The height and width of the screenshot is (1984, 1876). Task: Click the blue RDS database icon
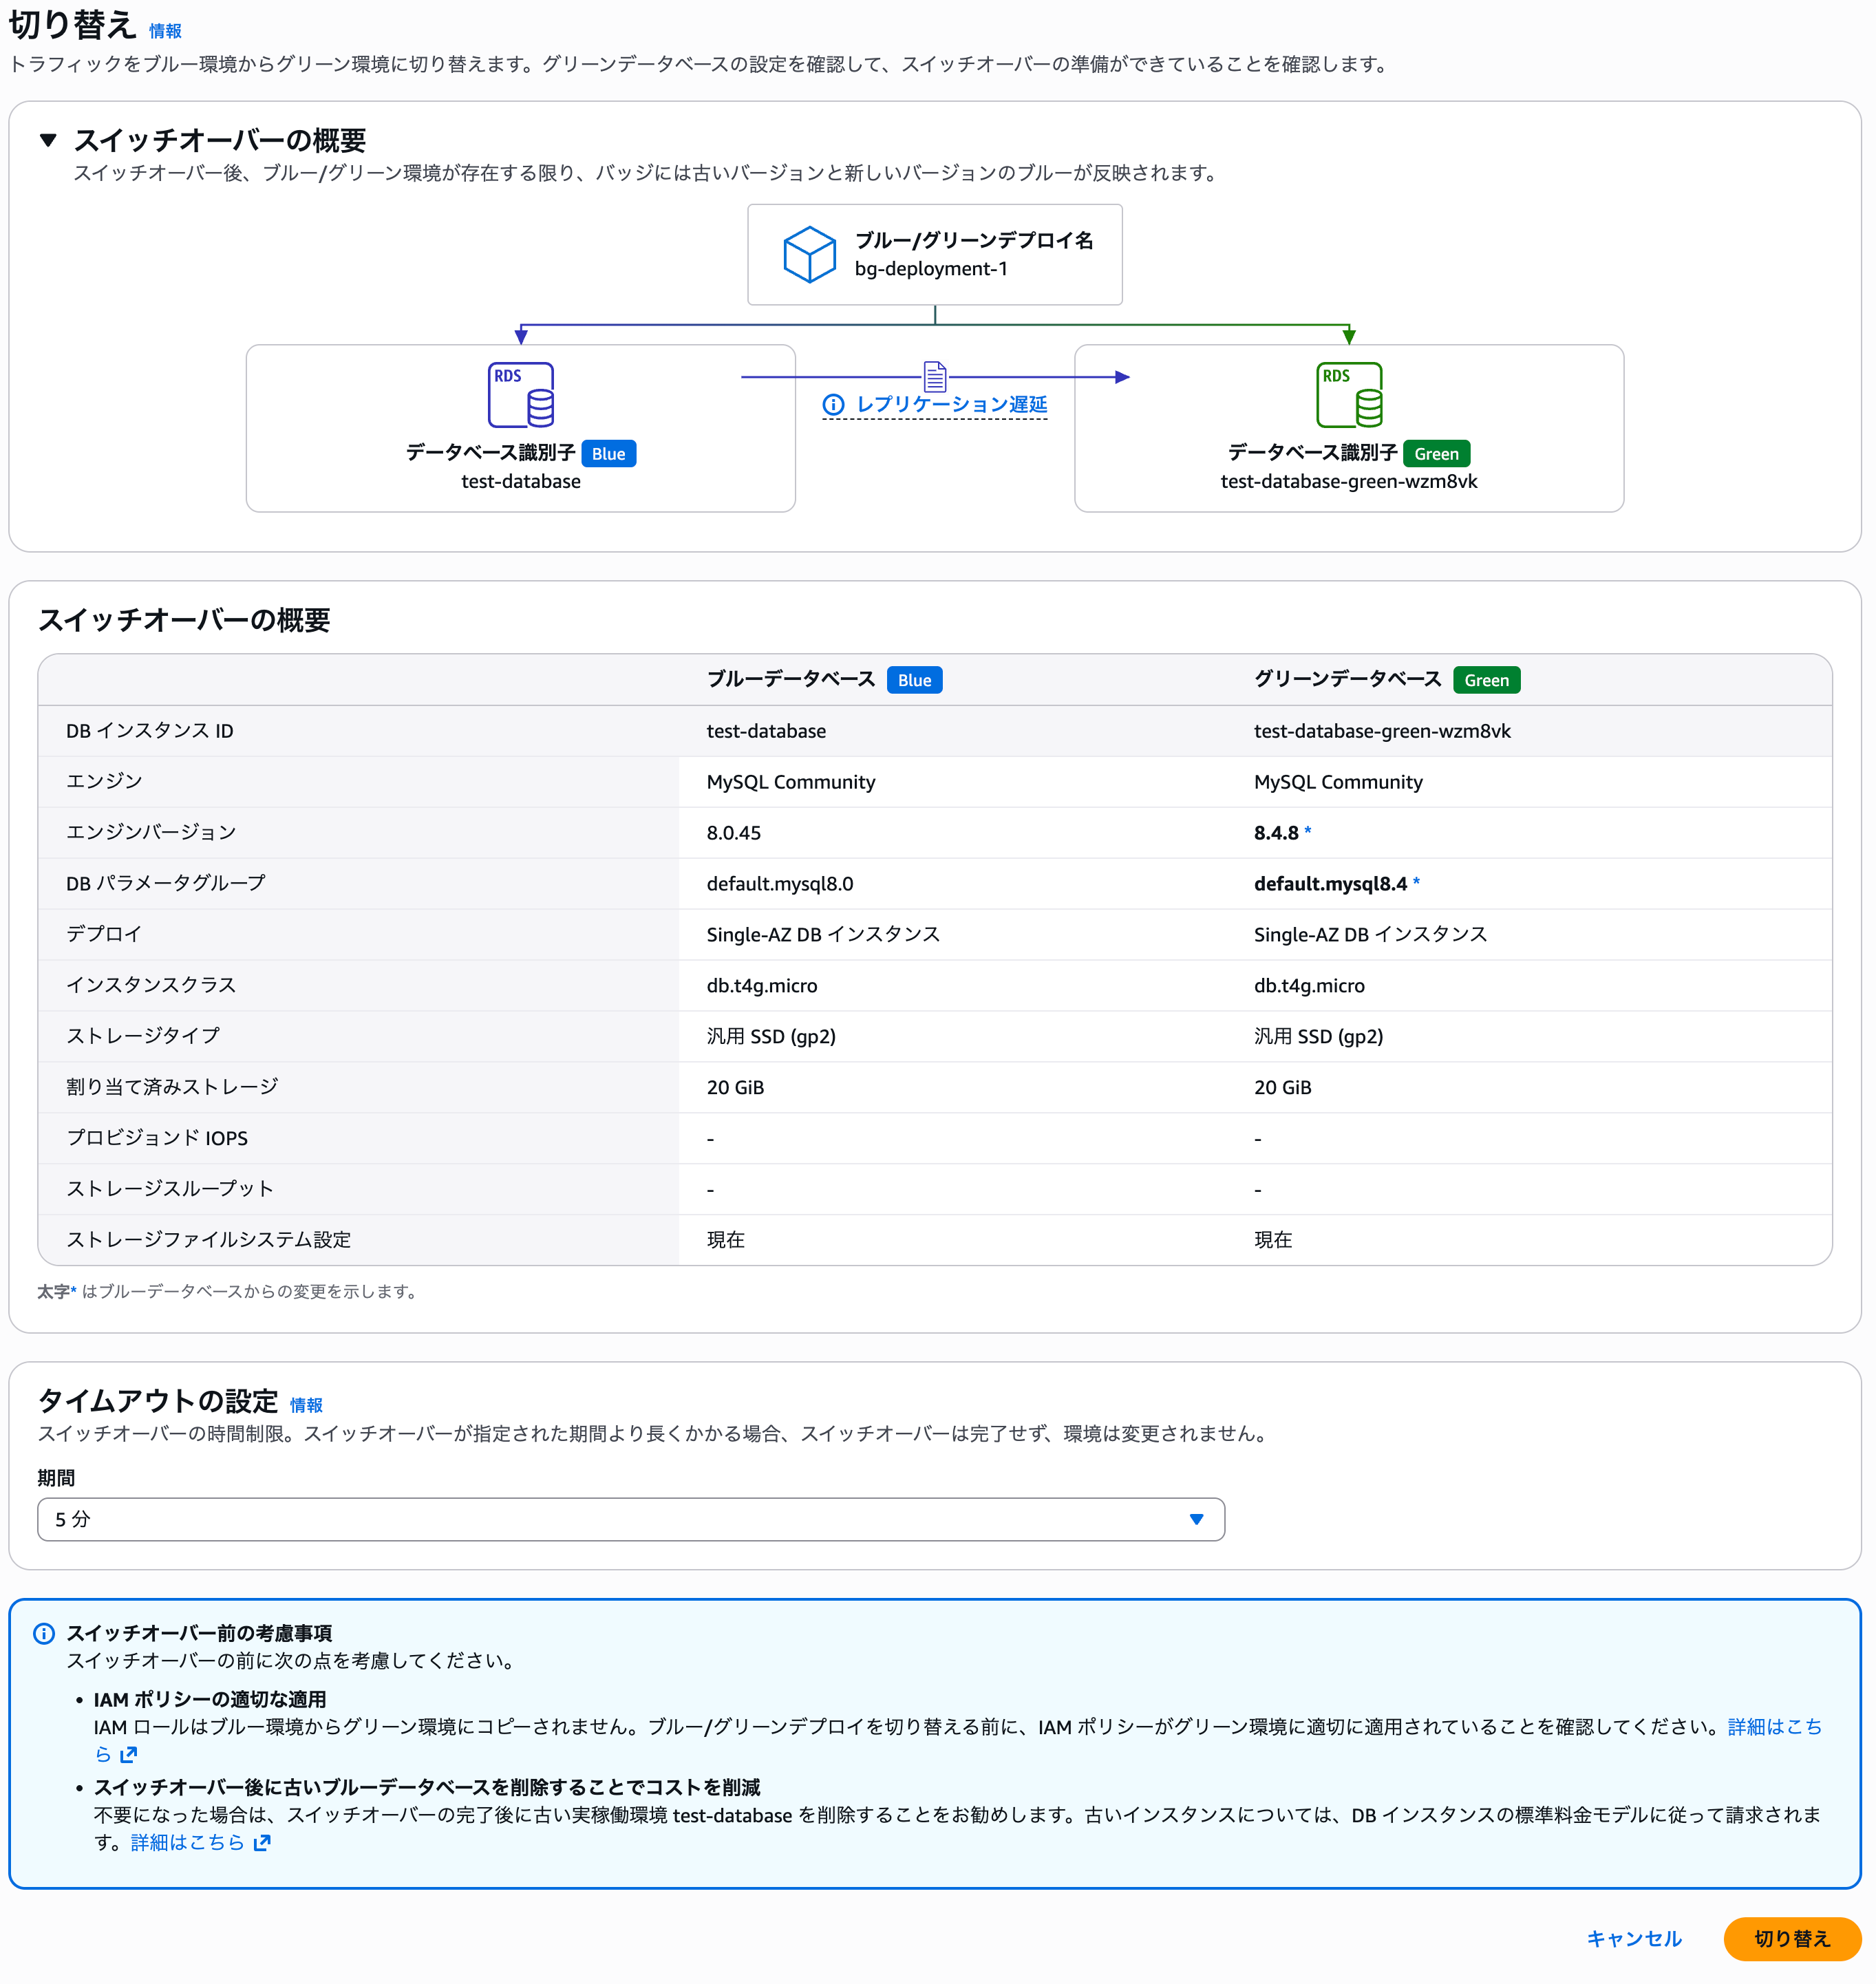pos(520,394)
